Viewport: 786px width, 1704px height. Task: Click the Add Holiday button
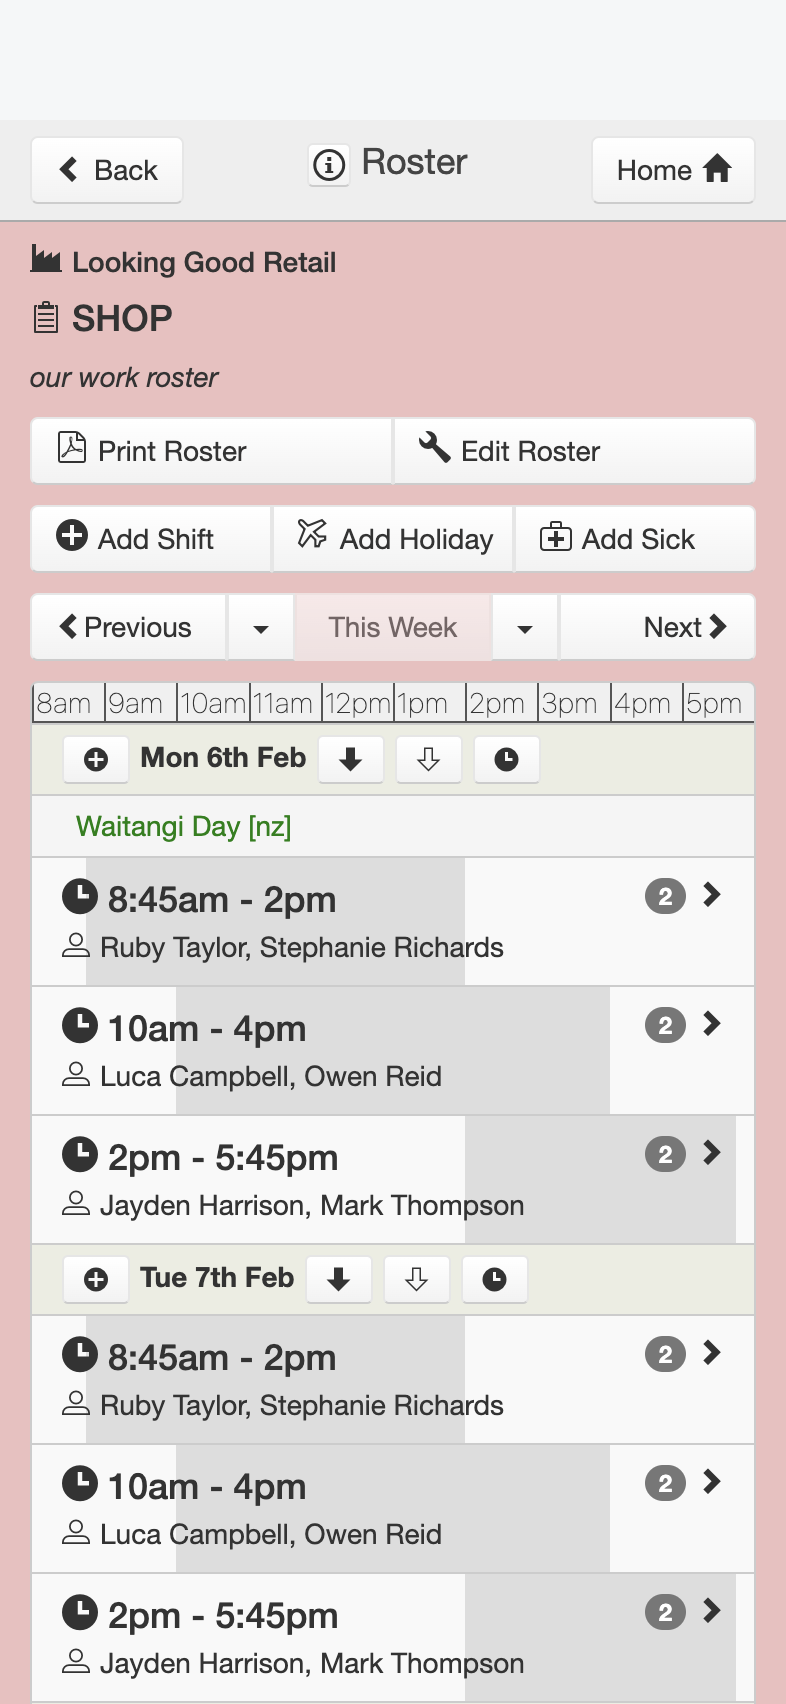393,539
